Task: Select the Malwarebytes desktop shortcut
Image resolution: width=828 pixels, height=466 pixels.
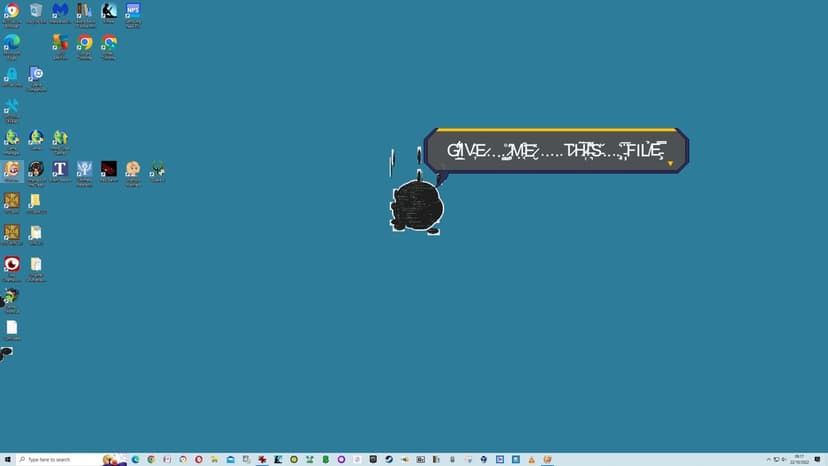Action: [x=60, y=13]
